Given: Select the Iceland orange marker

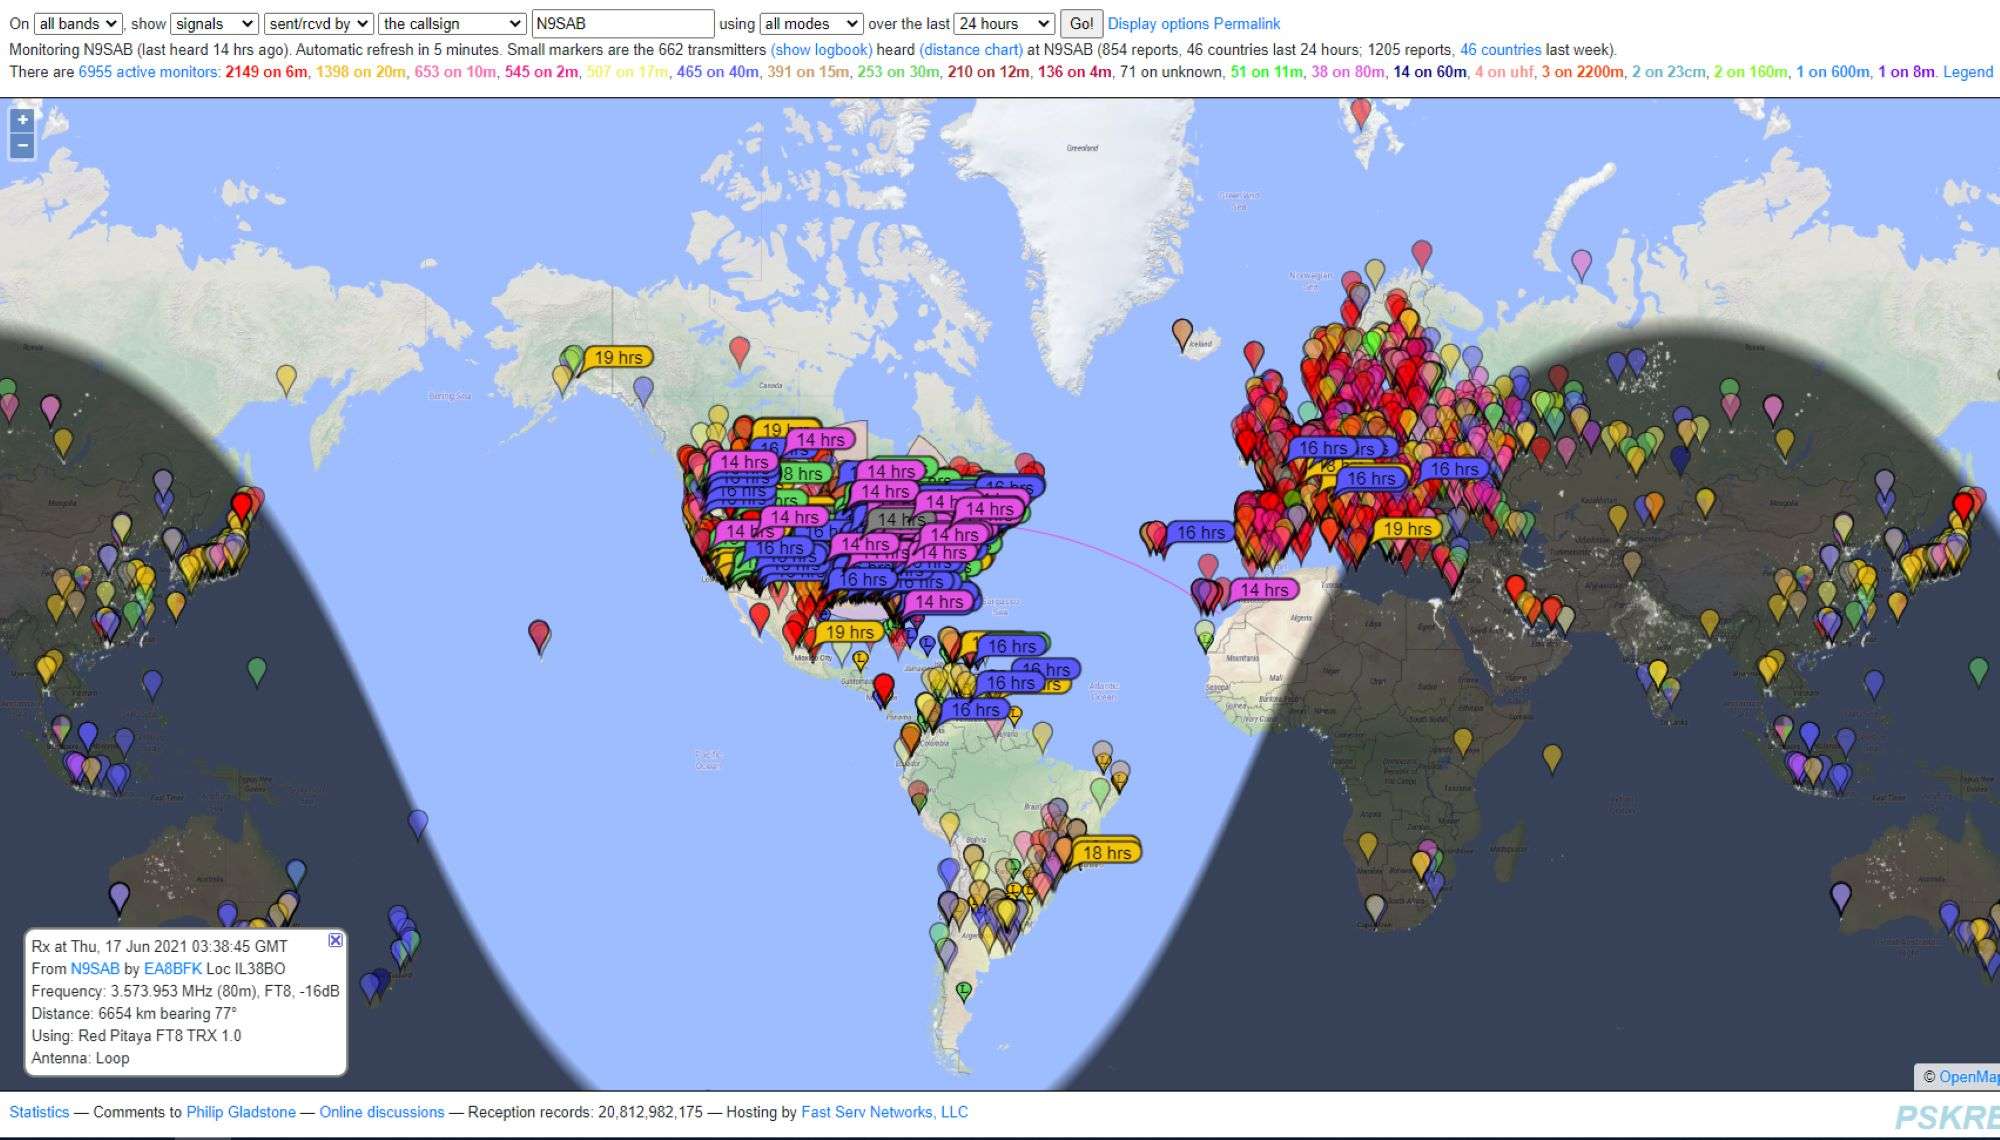Looking at the screenshot, I should pyautogui.click(x=1182, y=334).
